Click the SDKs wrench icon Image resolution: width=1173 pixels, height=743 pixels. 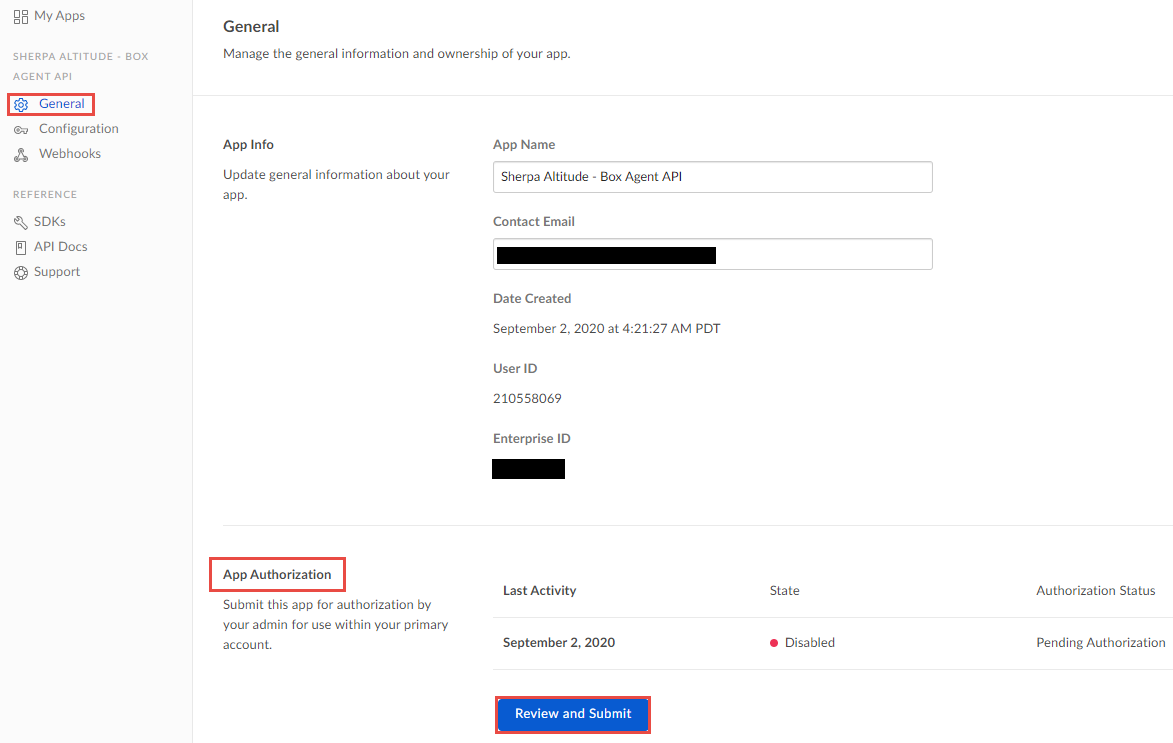click(x=21, y=222)
